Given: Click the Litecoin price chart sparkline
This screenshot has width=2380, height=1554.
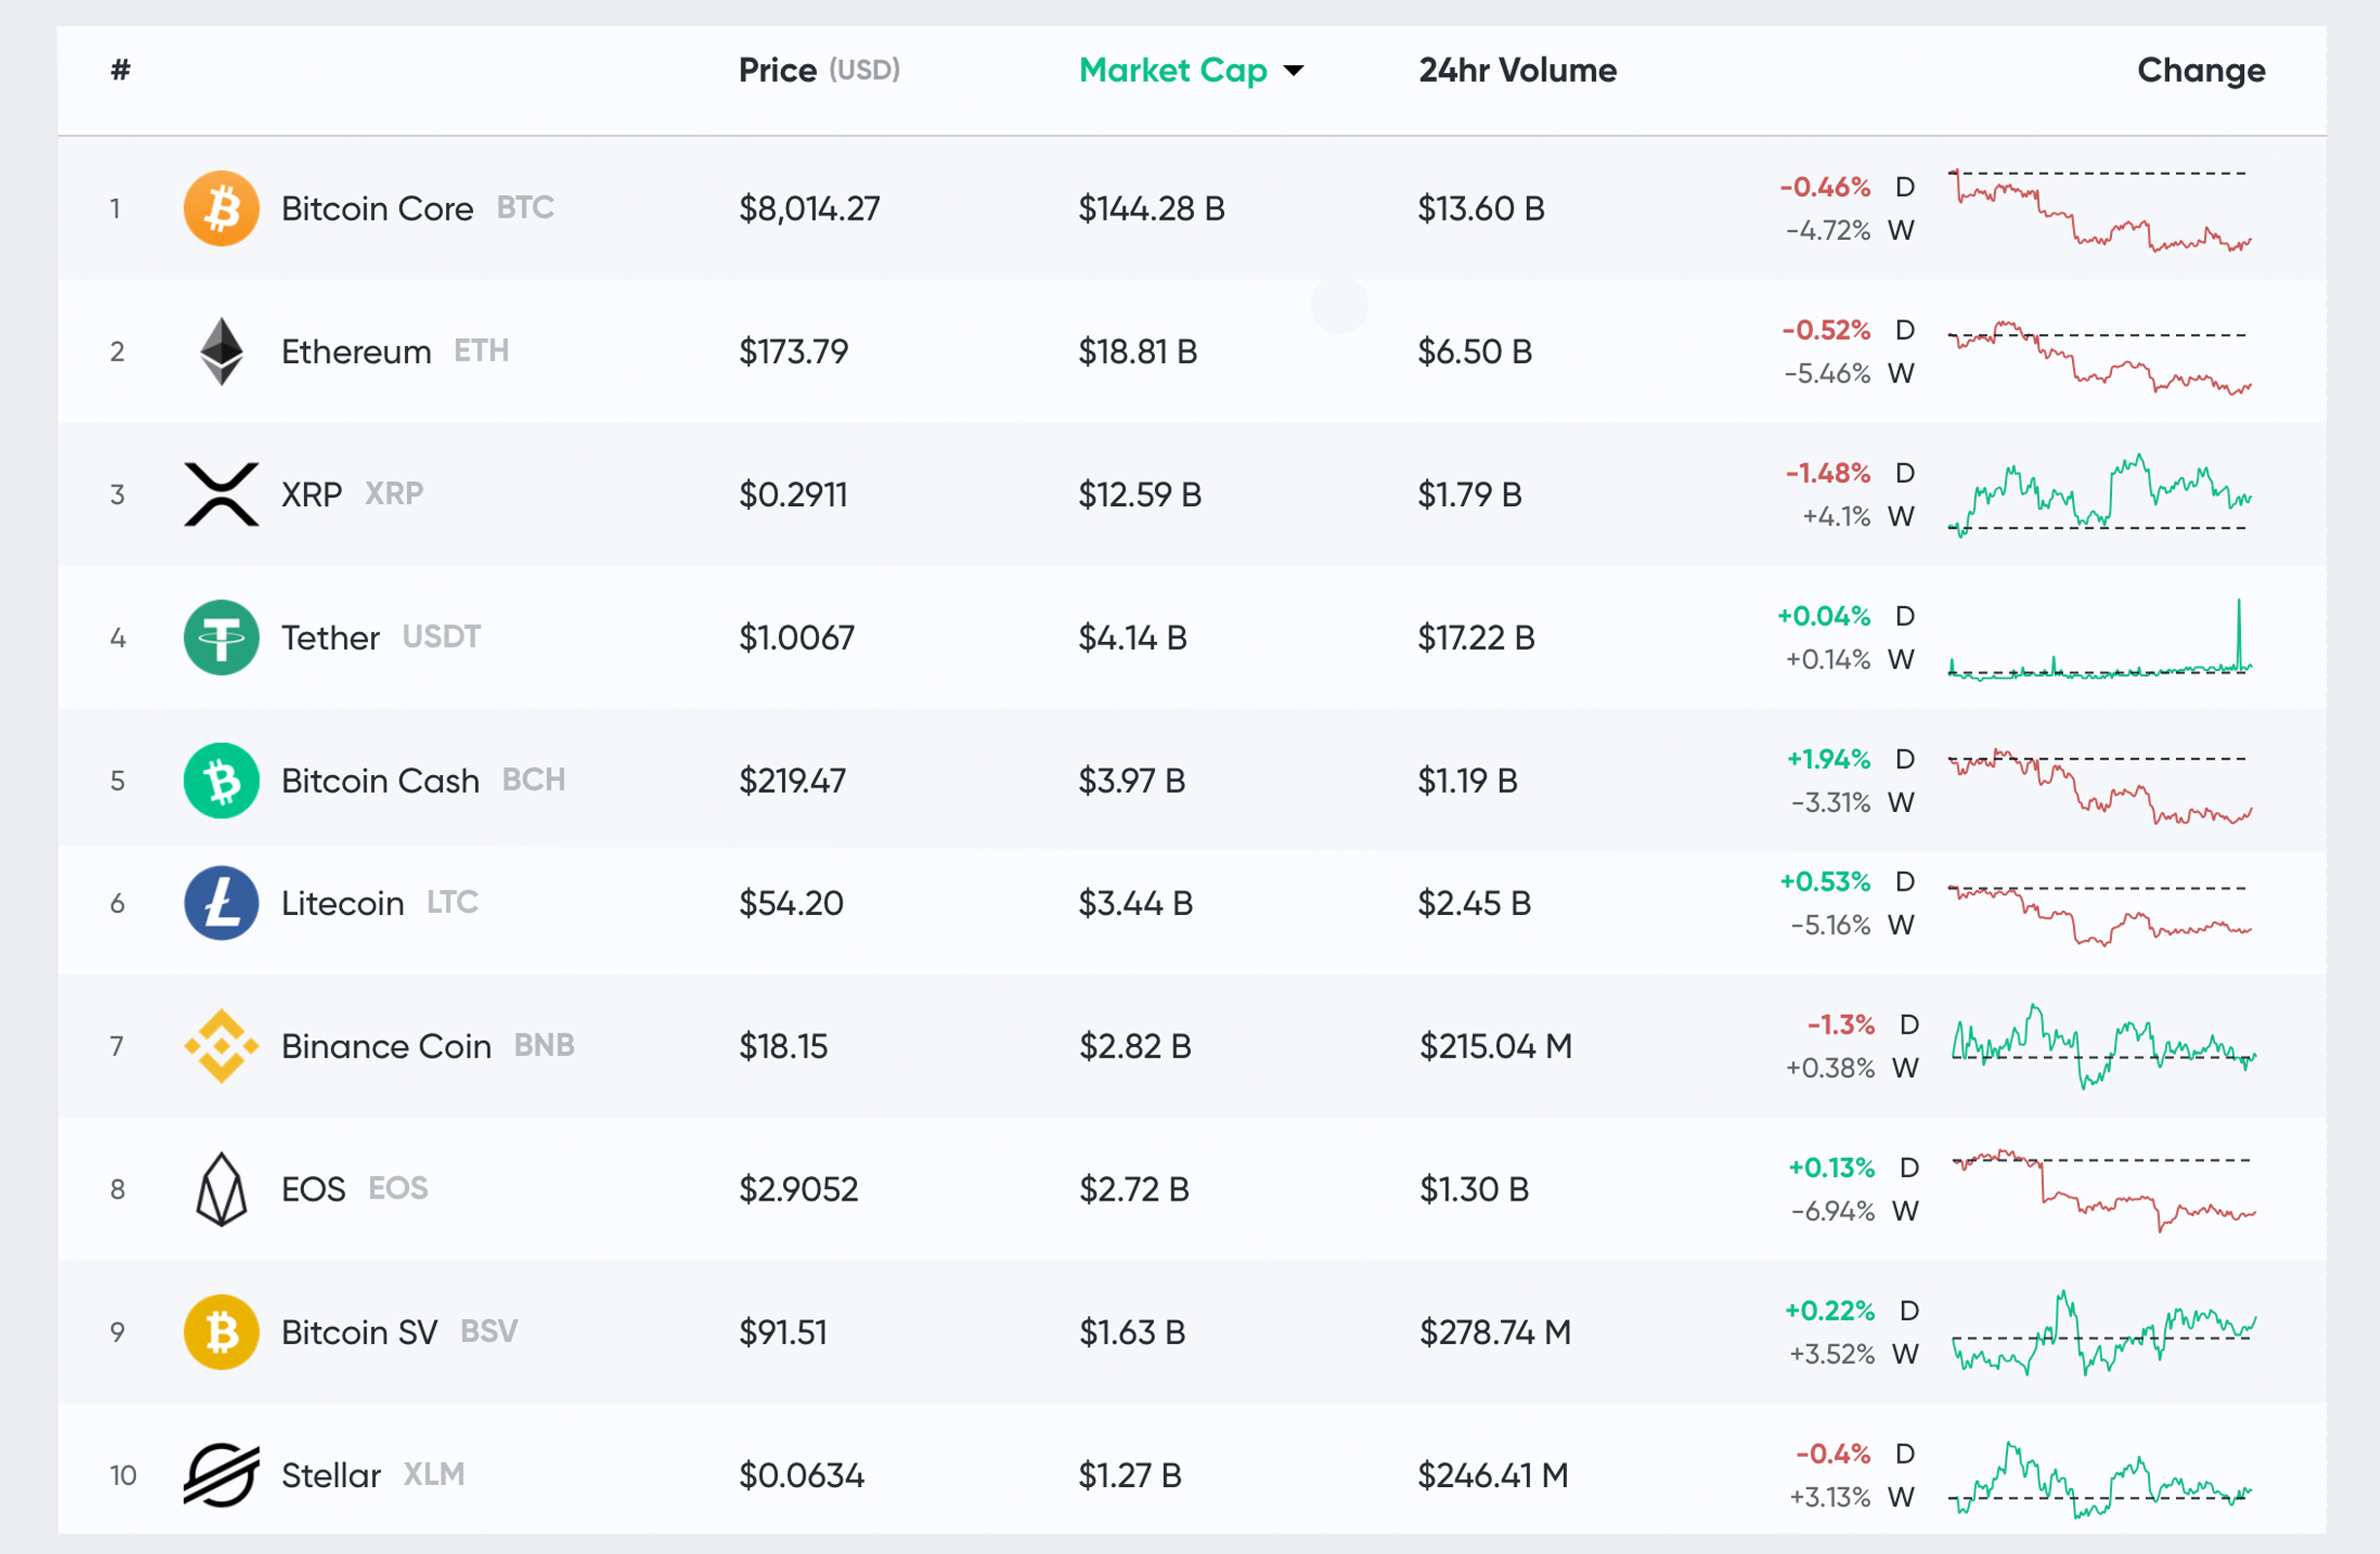Looking at the screenshot, I should (2100, 914).
